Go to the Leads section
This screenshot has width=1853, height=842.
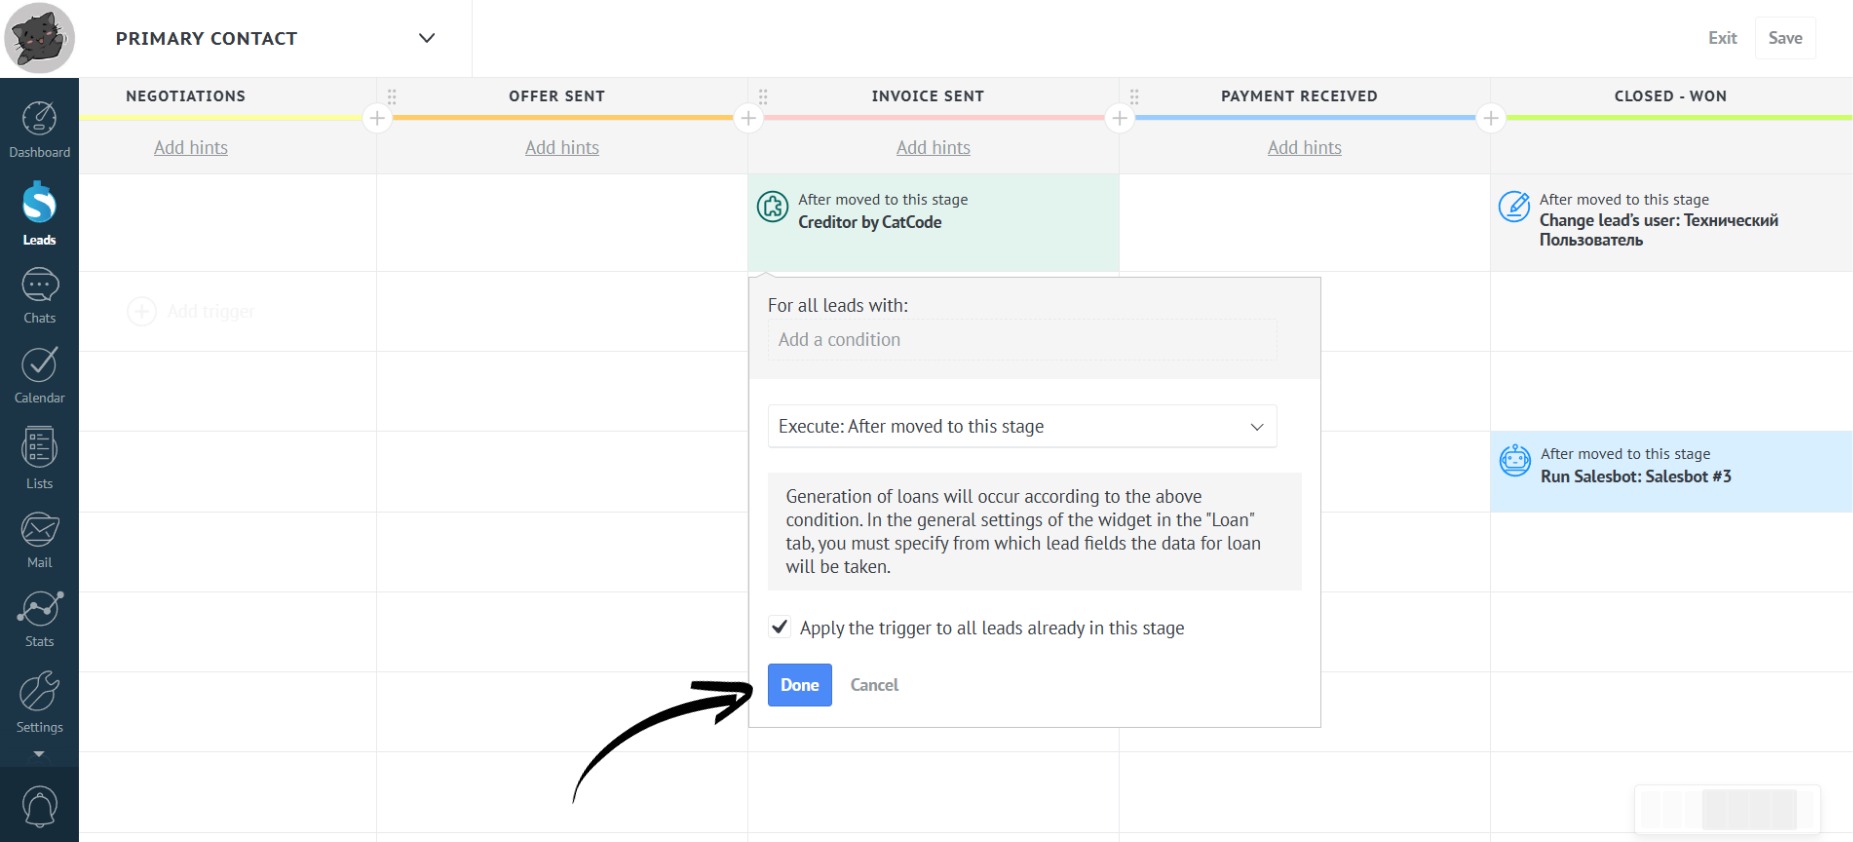tap(39, 213)
